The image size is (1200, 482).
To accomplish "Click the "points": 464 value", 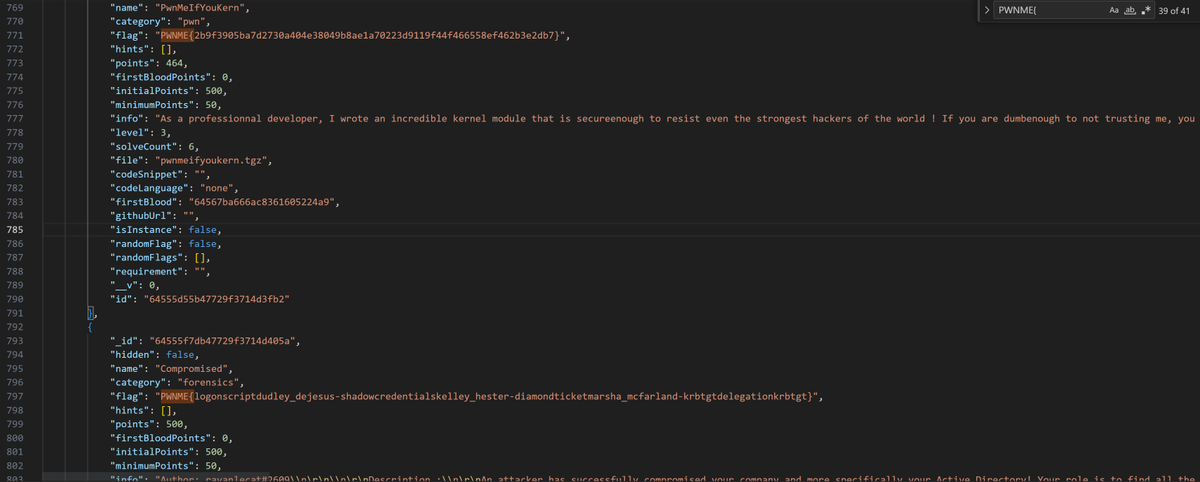I will (173, 62).
